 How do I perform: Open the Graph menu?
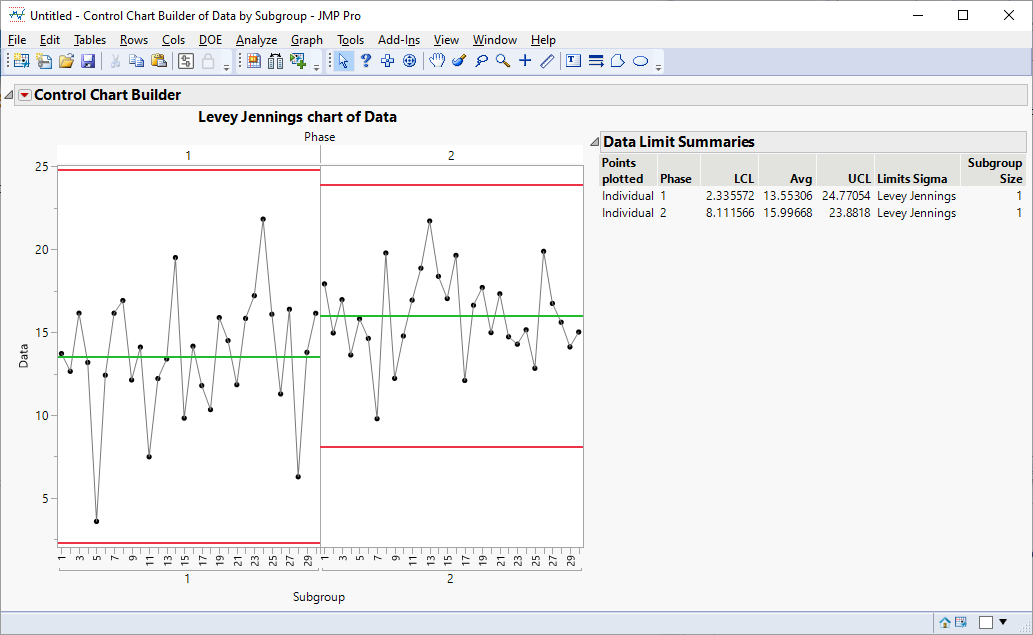[306, 40]
